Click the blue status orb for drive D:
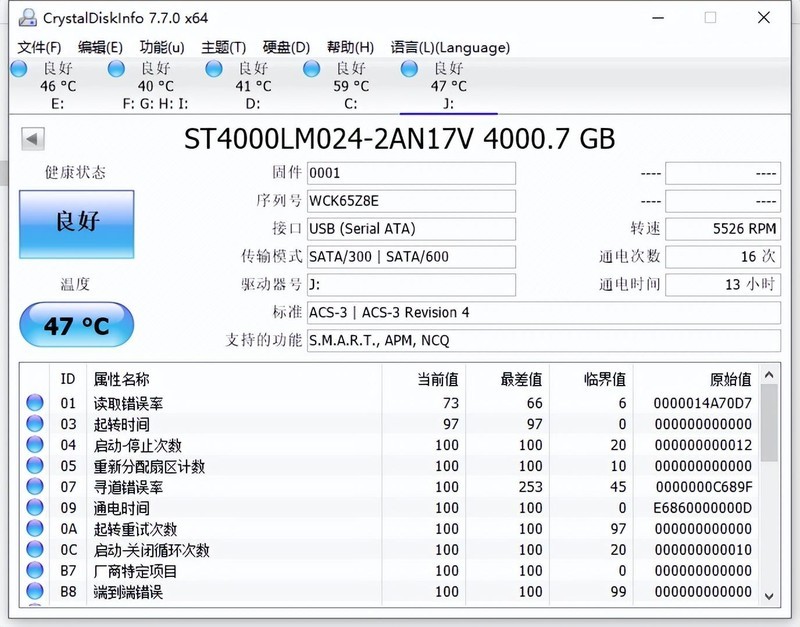 point(214,68)
